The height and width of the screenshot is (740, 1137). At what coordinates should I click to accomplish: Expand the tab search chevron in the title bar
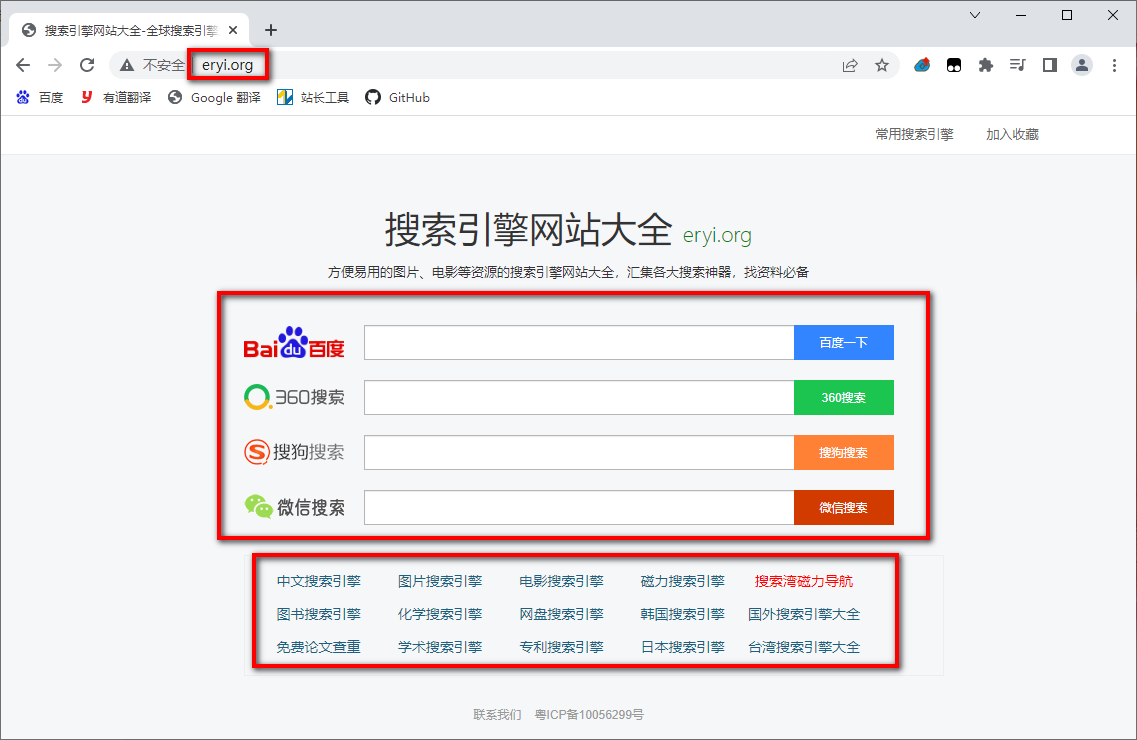click(x=975, y=14)
